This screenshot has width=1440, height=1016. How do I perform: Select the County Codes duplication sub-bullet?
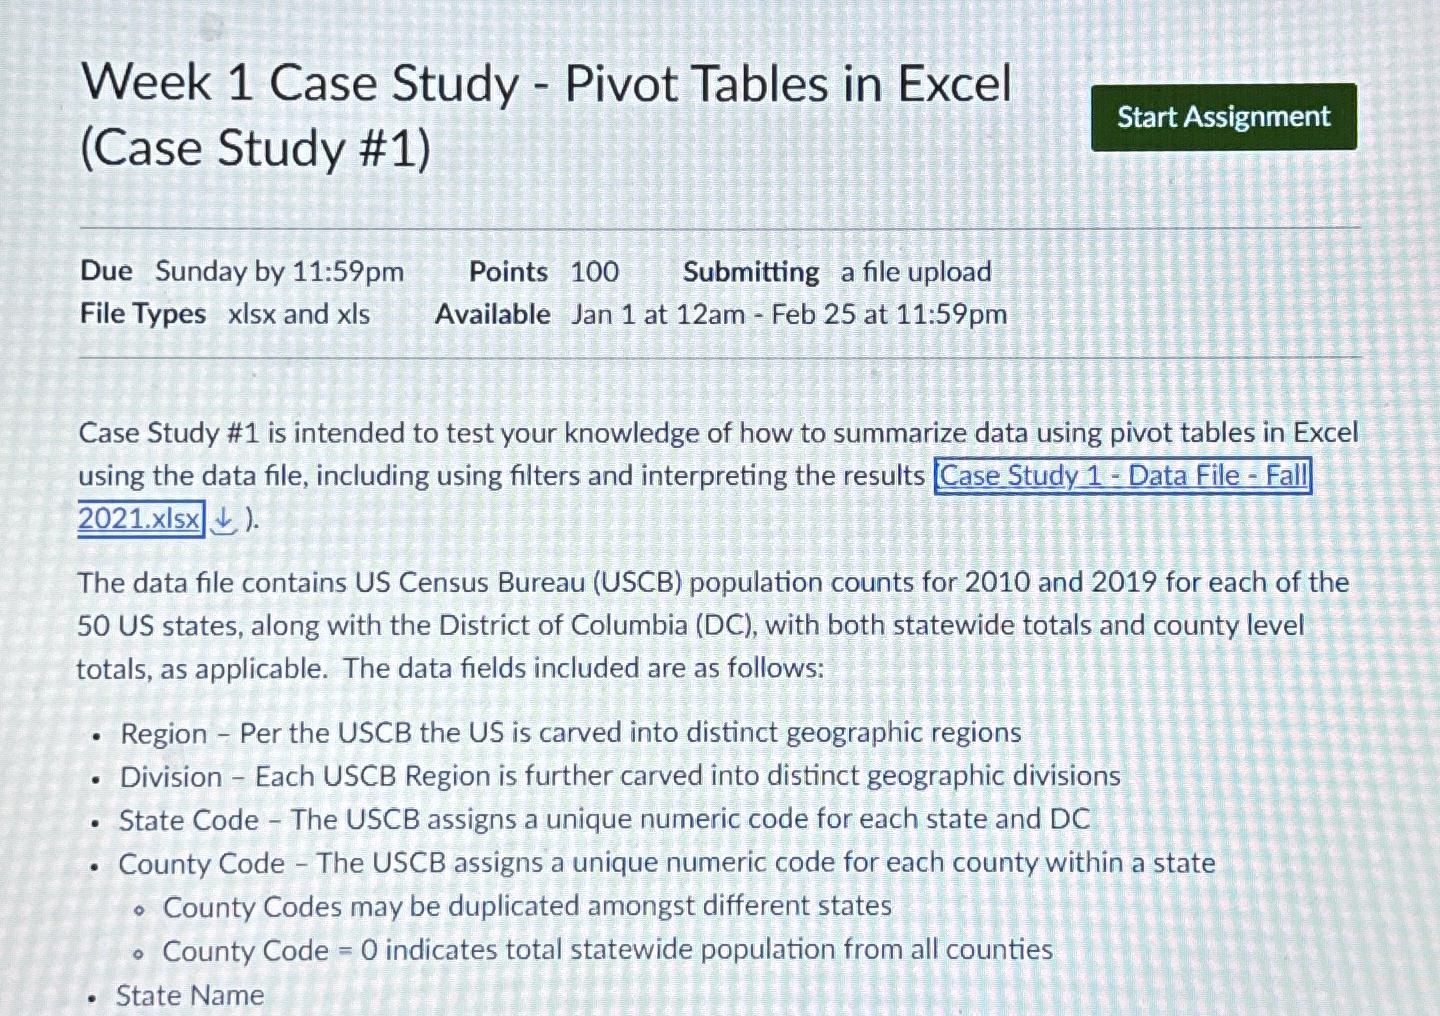tap(529, 906)
